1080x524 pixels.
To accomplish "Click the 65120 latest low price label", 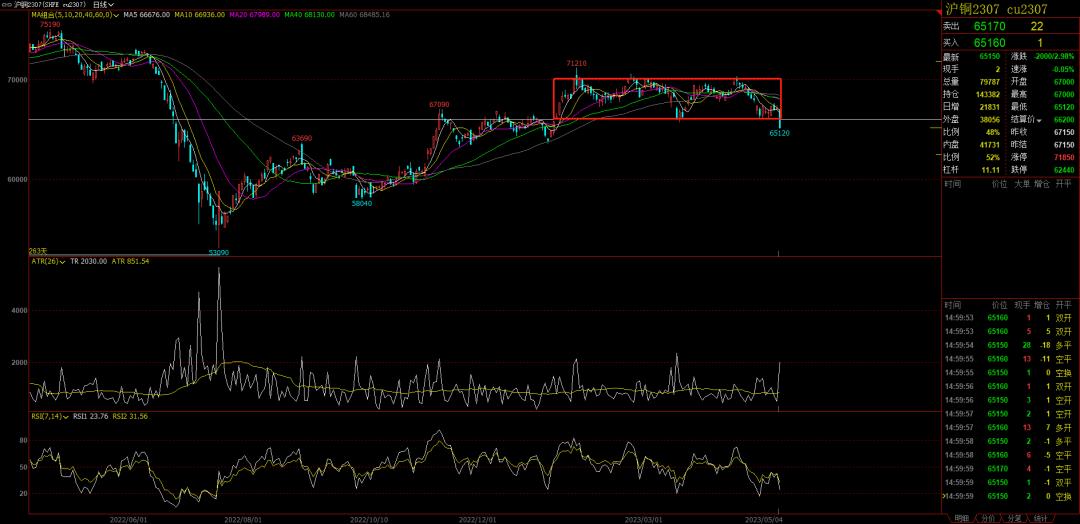I will pyautogui.click(x=779, y=132).
